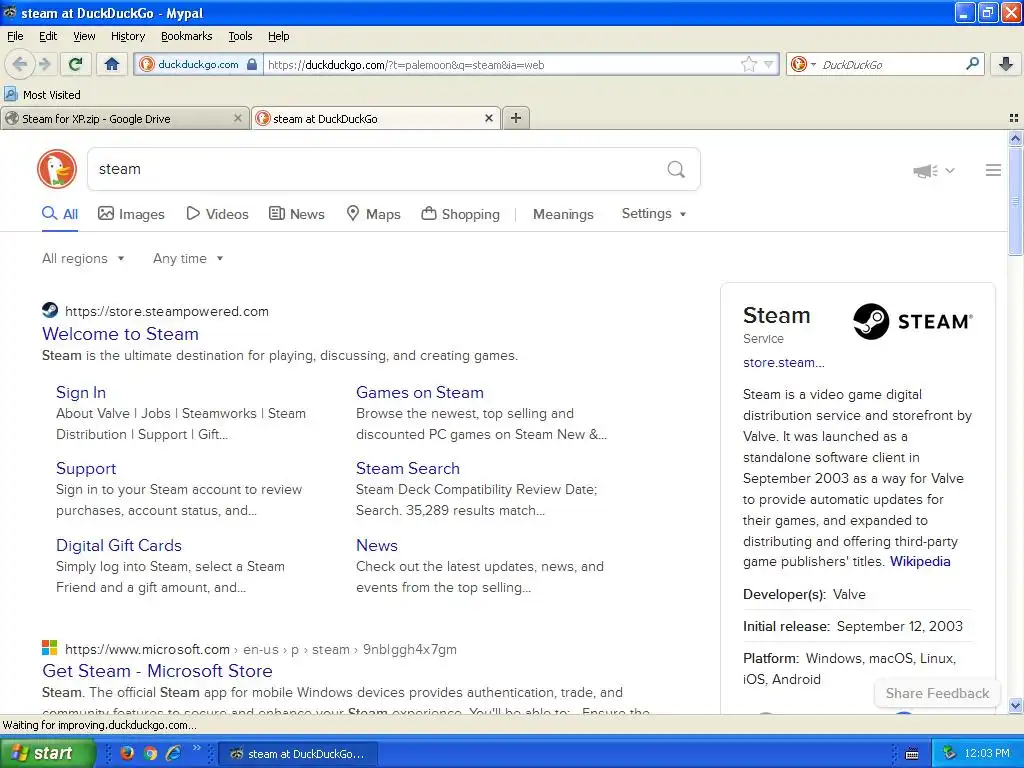Open the Bookmarks menu
The height and width of the screenshot is (768, 1024).
(x=187, y=36)
